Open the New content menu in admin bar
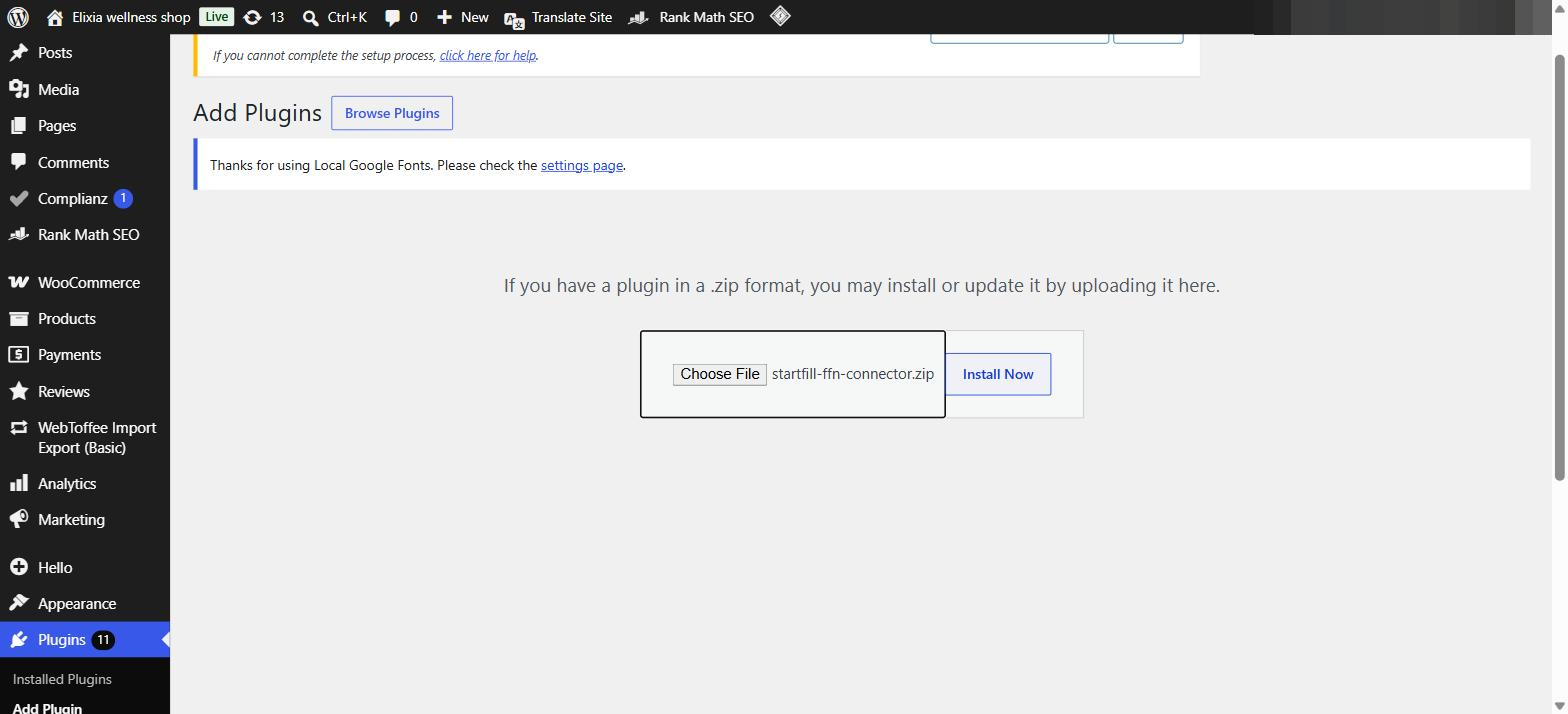Image resolution: width=1568 pixels, height=714 pixels. [x=463, y=17]
